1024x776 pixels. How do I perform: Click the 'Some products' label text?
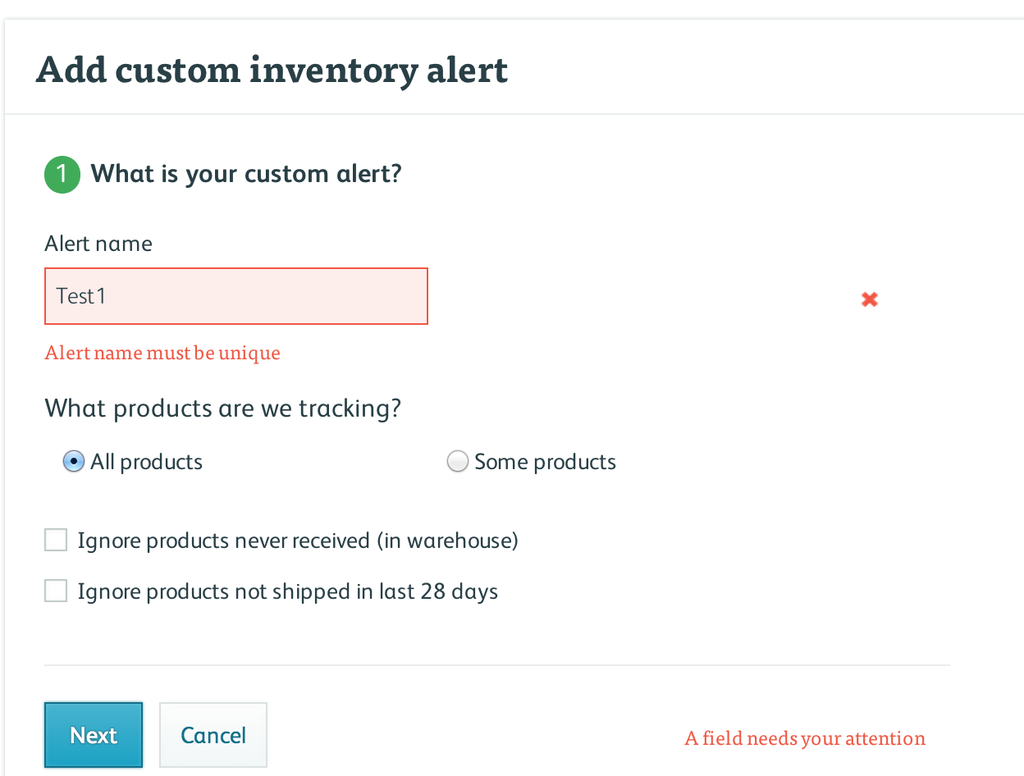pos(545,462)
